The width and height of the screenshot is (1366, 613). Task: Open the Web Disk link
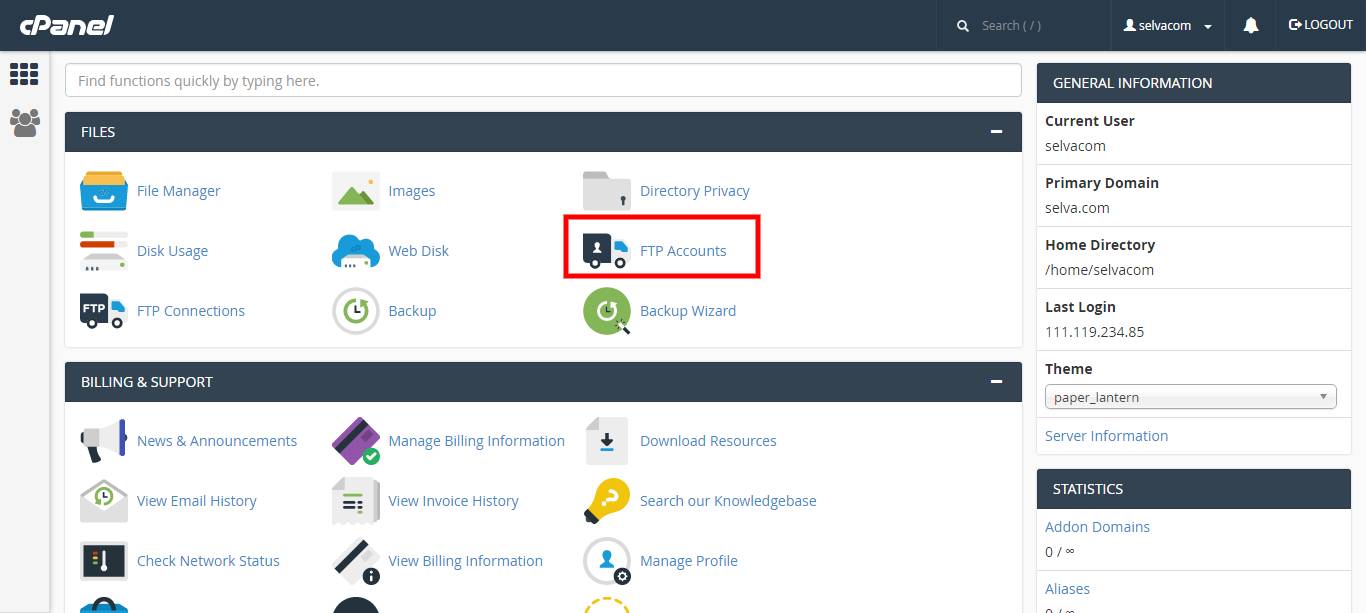[419, 251]
